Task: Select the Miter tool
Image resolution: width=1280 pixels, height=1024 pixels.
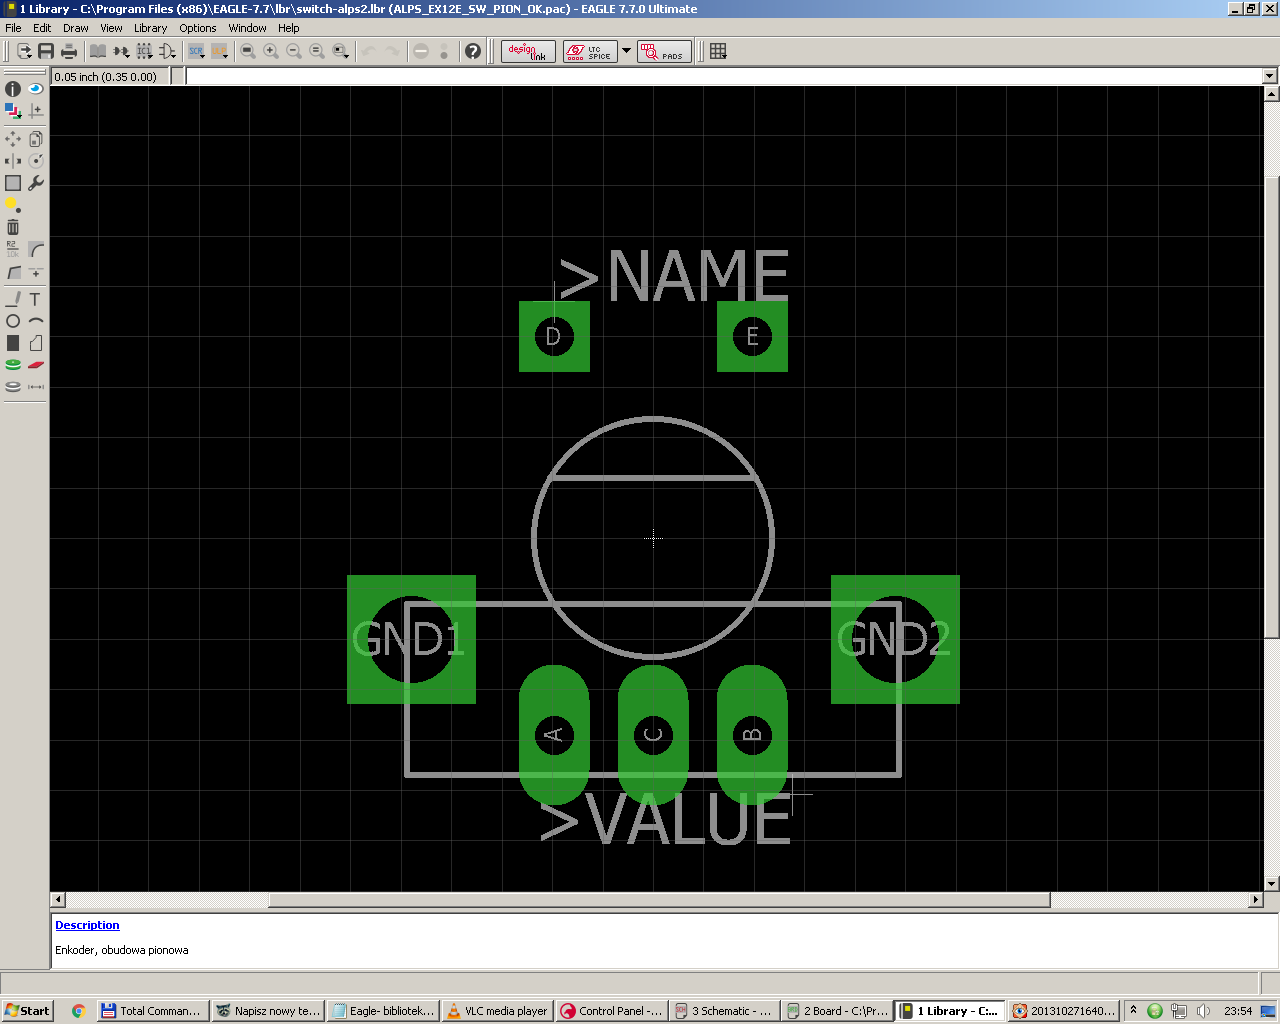Action: point(36,249)
